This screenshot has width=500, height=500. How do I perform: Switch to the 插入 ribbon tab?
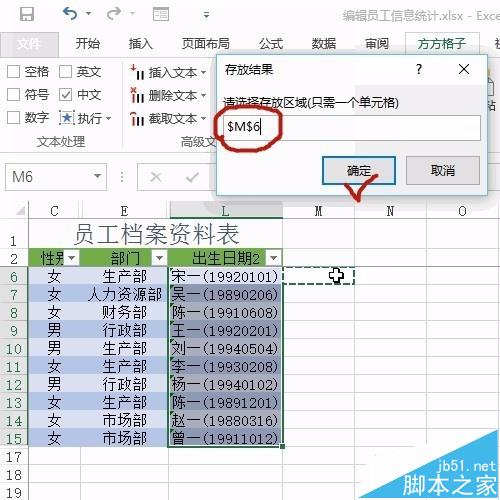[141, 44]
